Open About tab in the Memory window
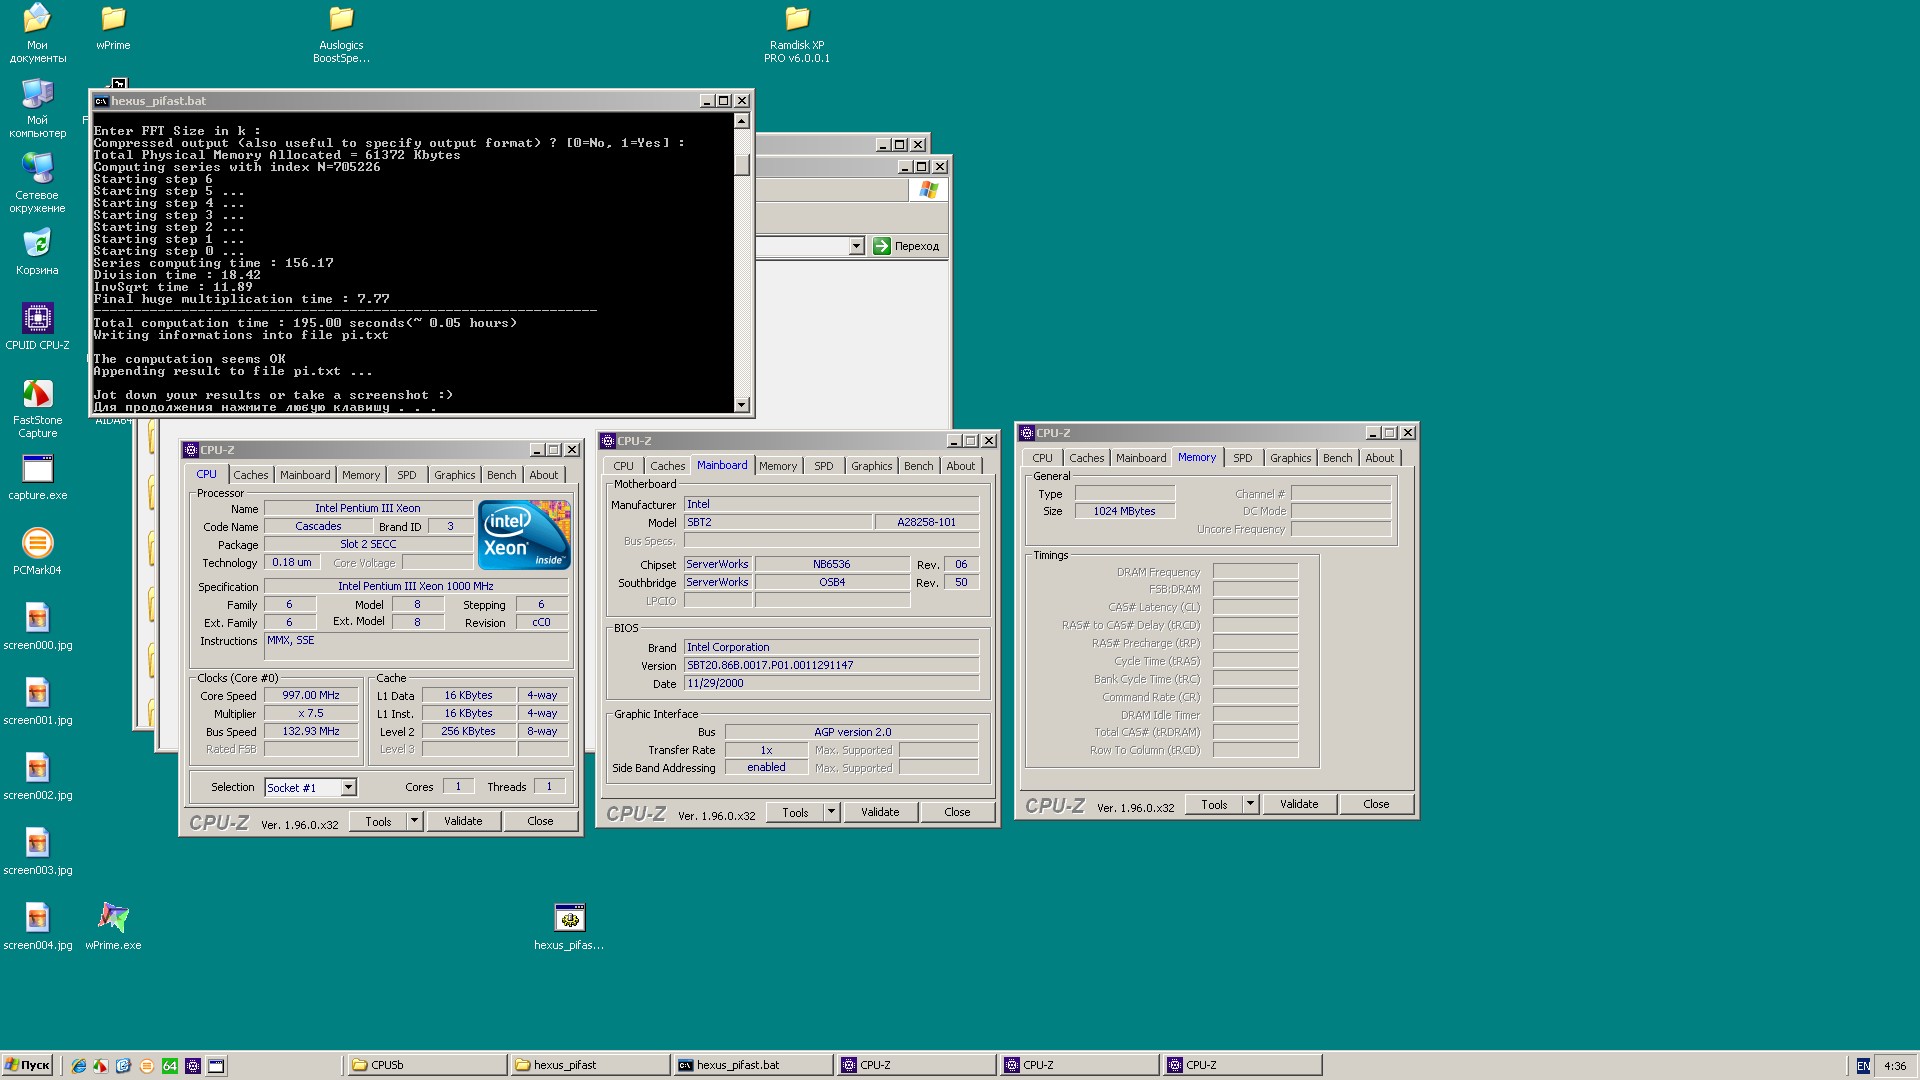This screenshot has height=1080, width=1920. tap(1379, 458)
